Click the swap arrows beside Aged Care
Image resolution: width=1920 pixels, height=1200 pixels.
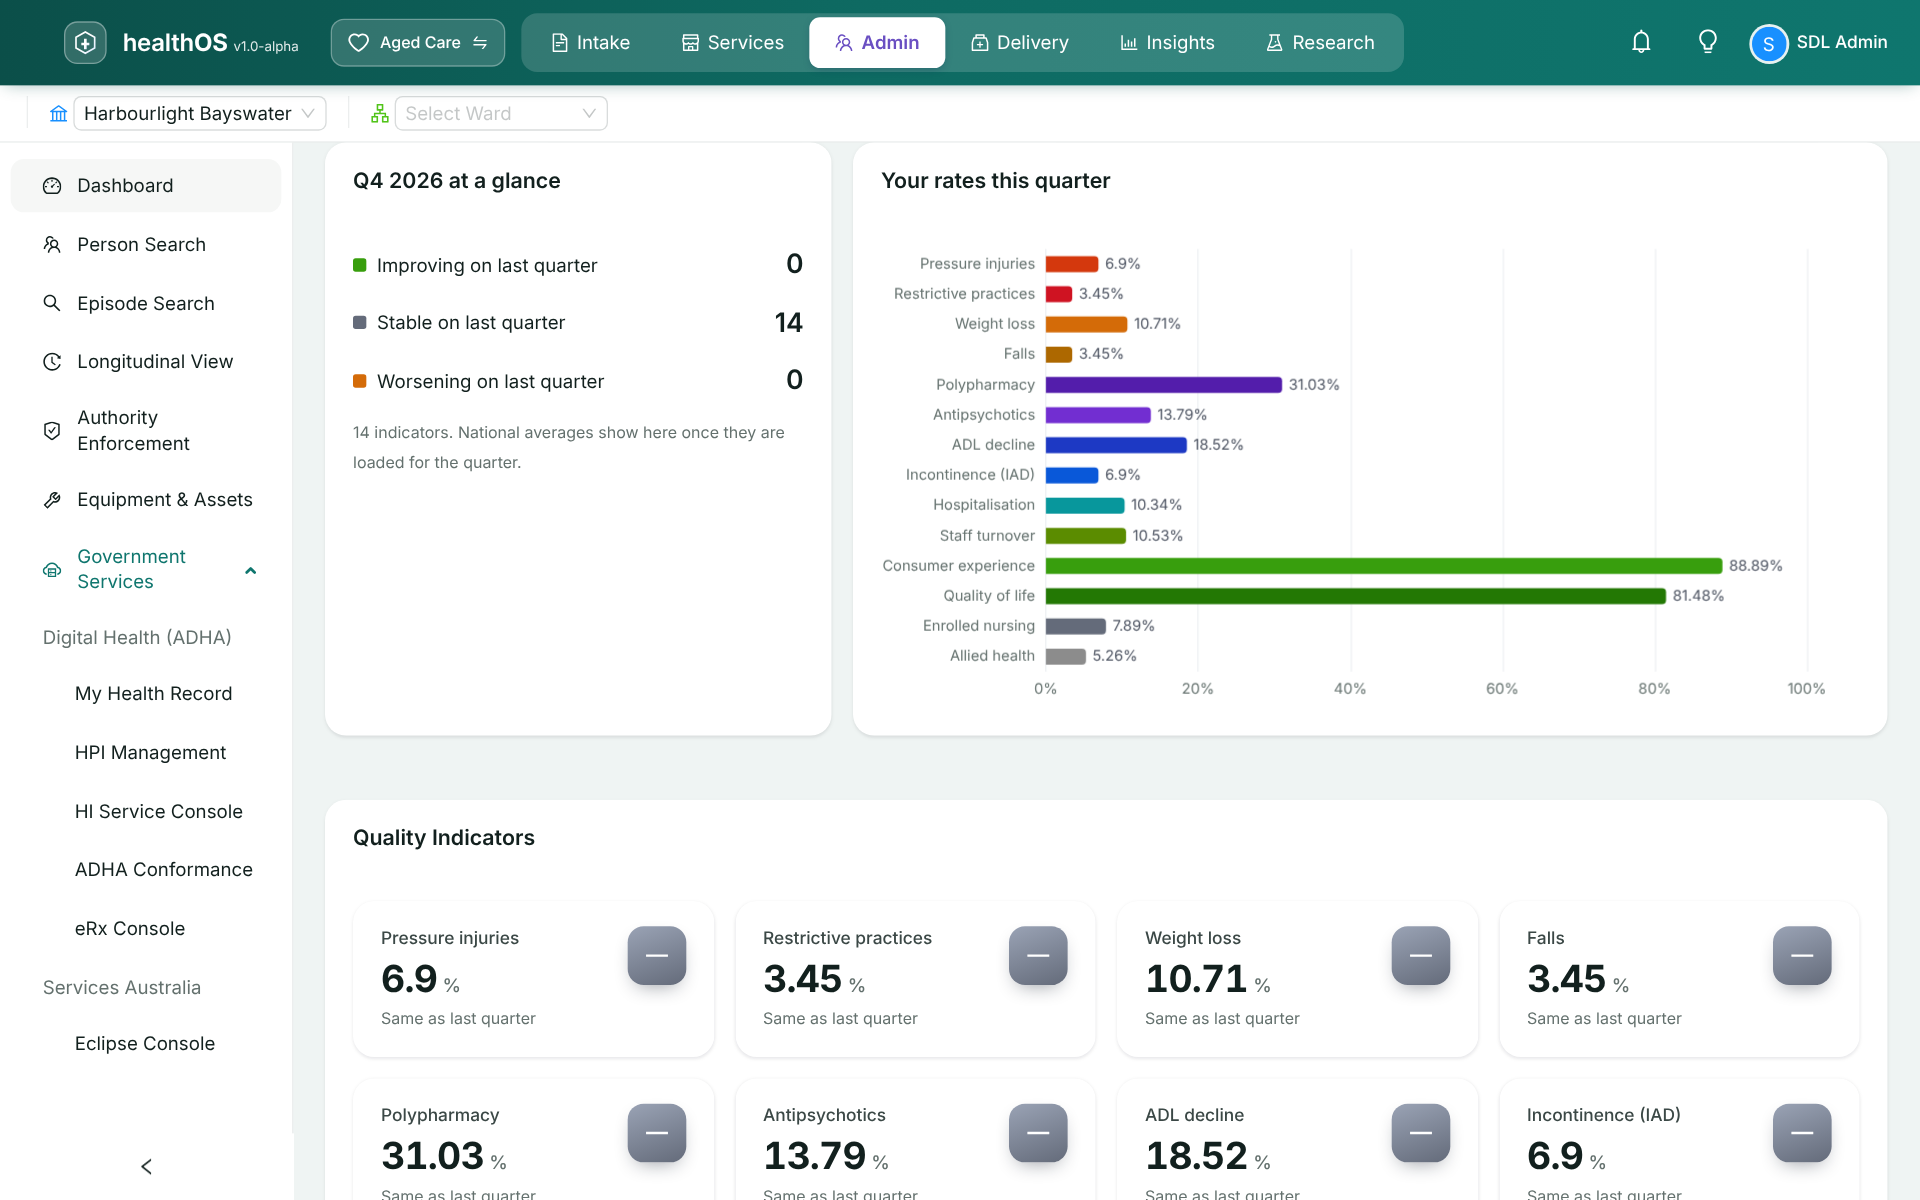(480, 43)
